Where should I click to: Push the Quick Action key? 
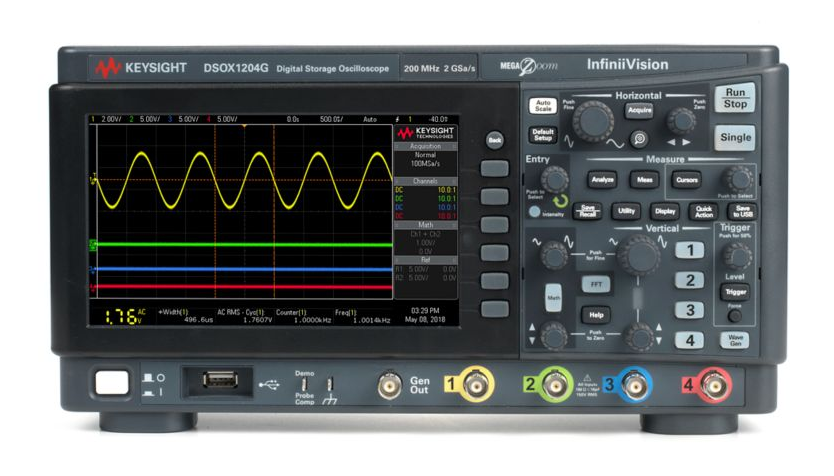point(704,211)
